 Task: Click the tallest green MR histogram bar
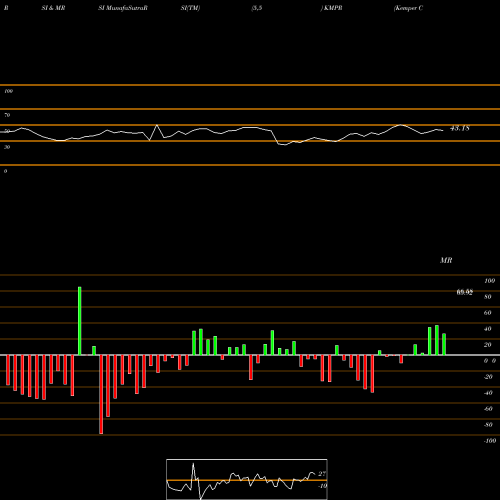80,321
